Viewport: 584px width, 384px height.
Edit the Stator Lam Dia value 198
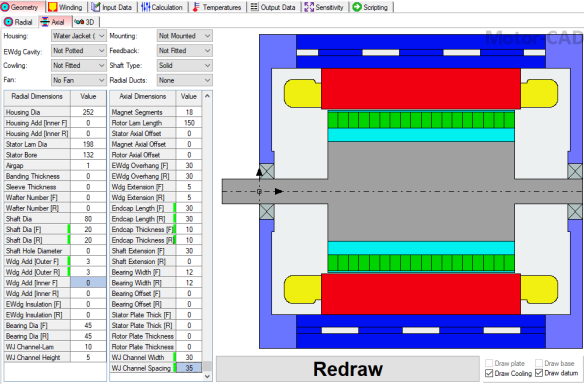click(88, 144)
